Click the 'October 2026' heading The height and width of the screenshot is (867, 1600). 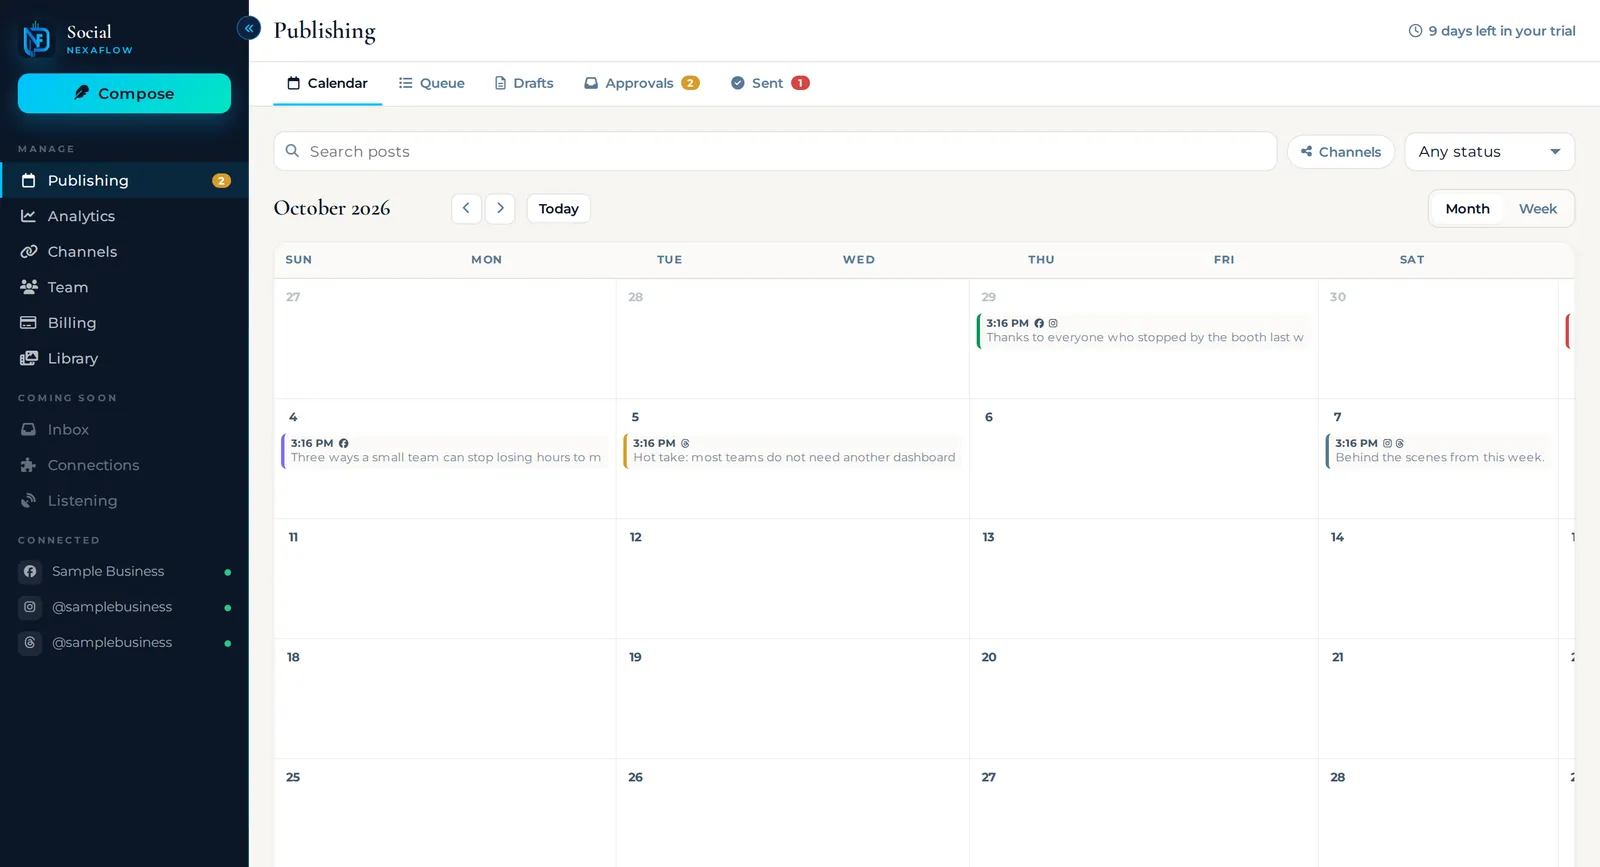[332, 208]
